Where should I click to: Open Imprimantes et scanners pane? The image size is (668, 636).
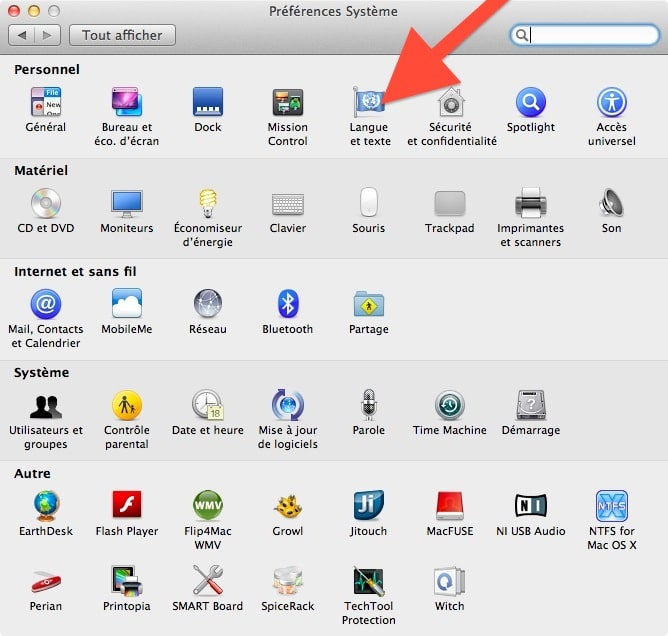coord(531,203)
